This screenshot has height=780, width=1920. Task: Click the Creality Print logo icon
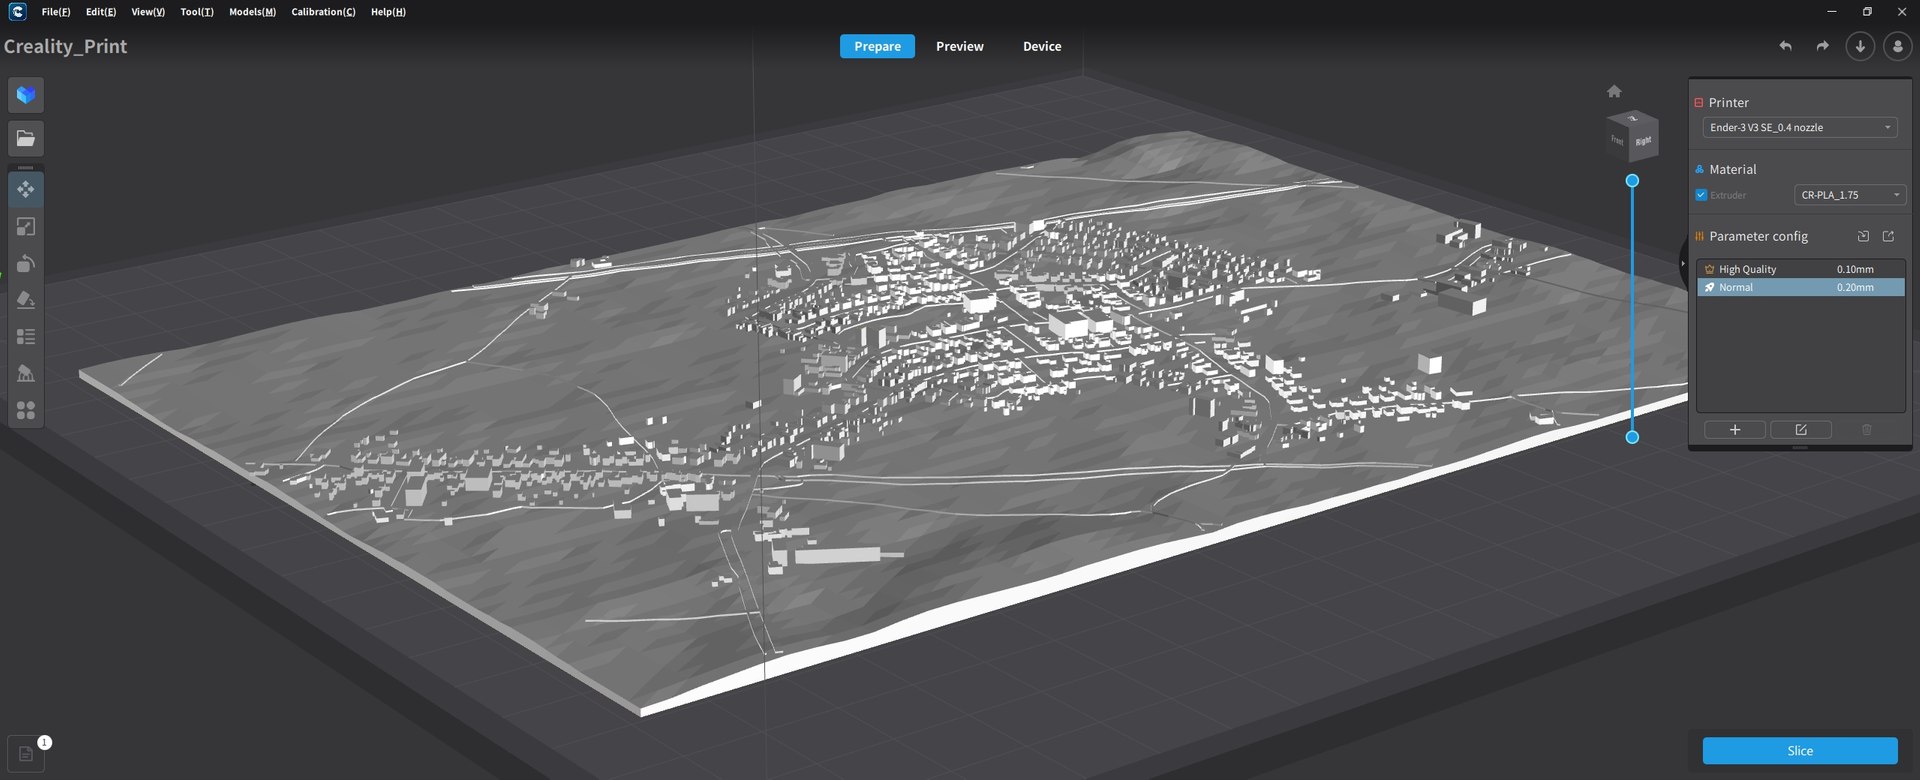(17, 12)
